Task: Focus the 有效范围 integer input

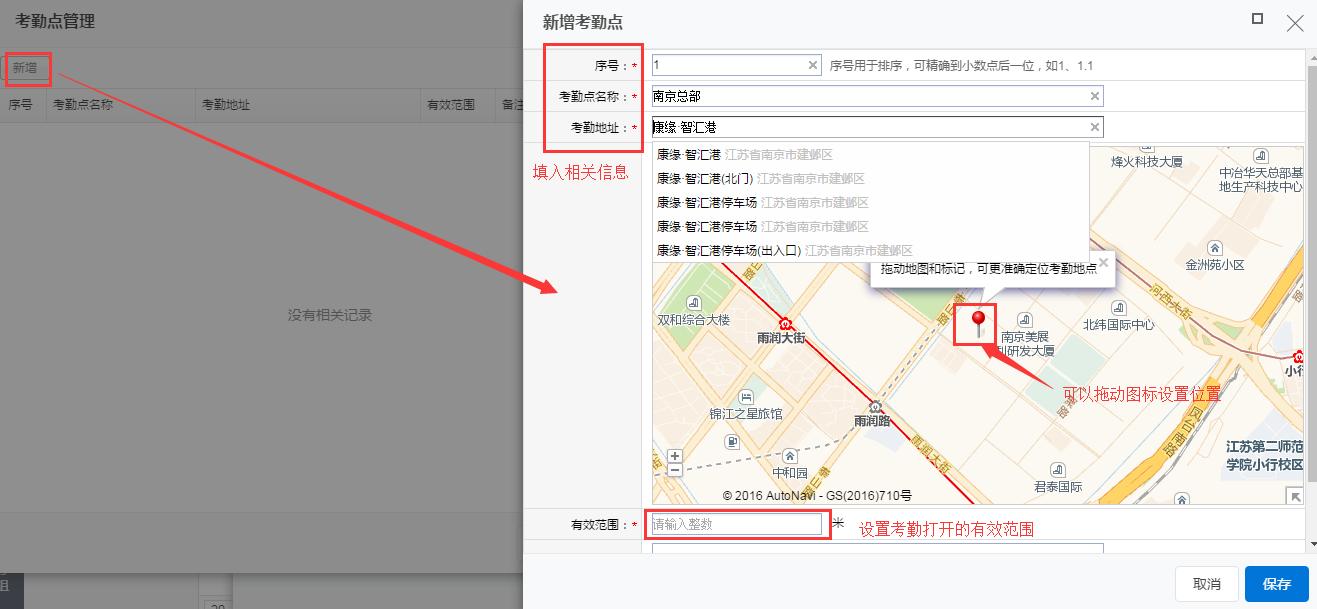Action: tap(736, 524)
